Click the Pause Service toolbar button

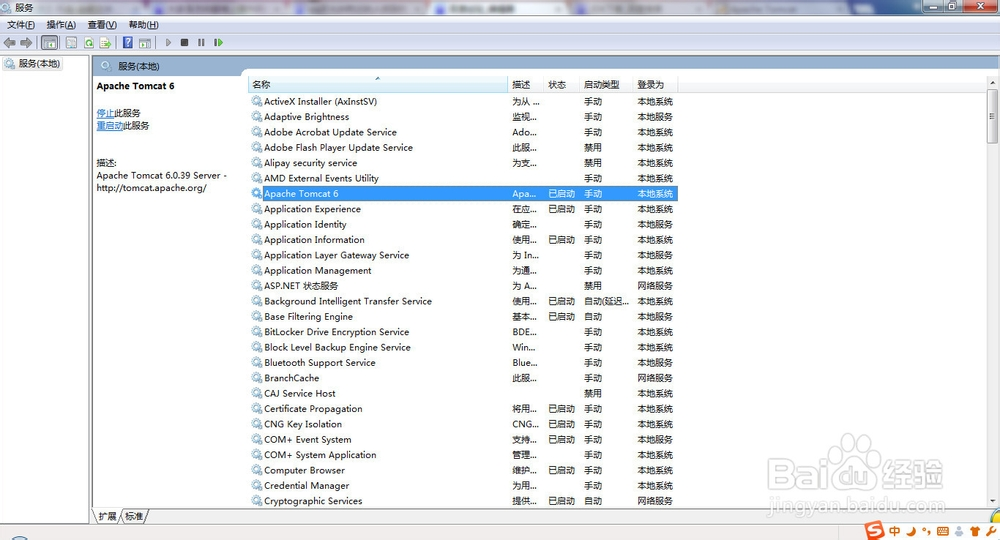click(201, 43)
